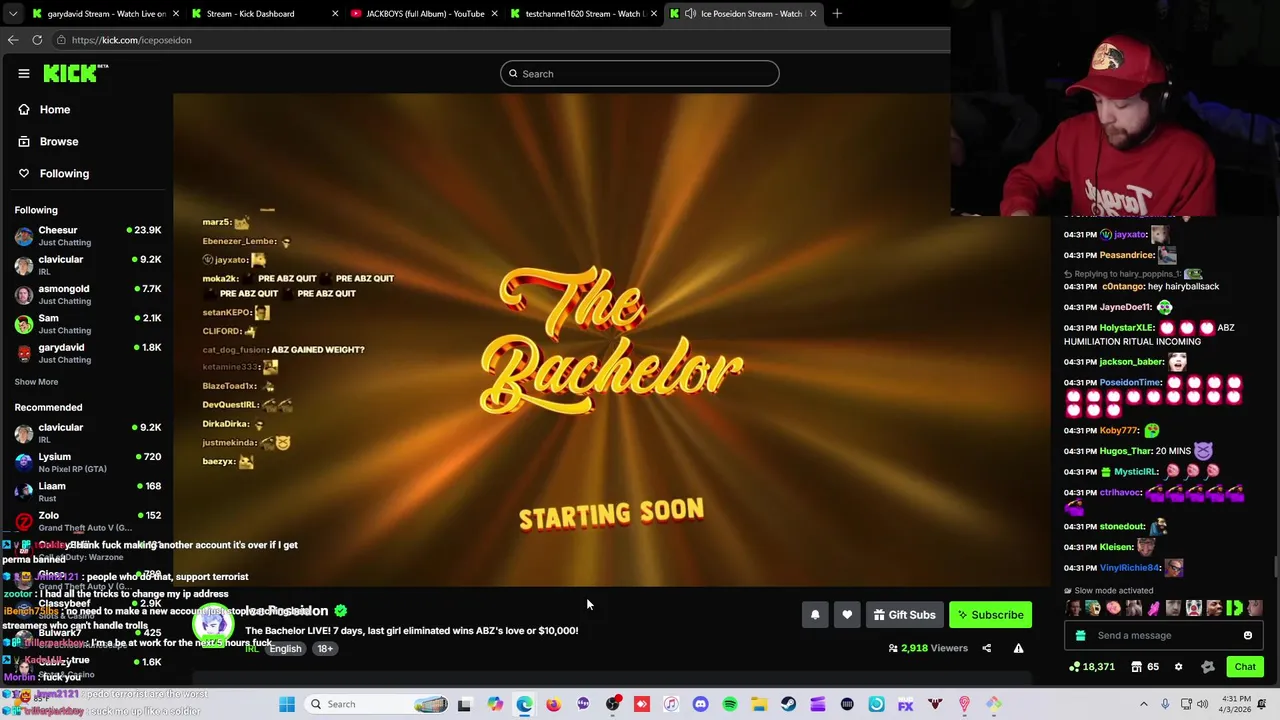1280x720 pixels.
Task: Click the tray microphone icon
Action: (x=1165, y=704)
